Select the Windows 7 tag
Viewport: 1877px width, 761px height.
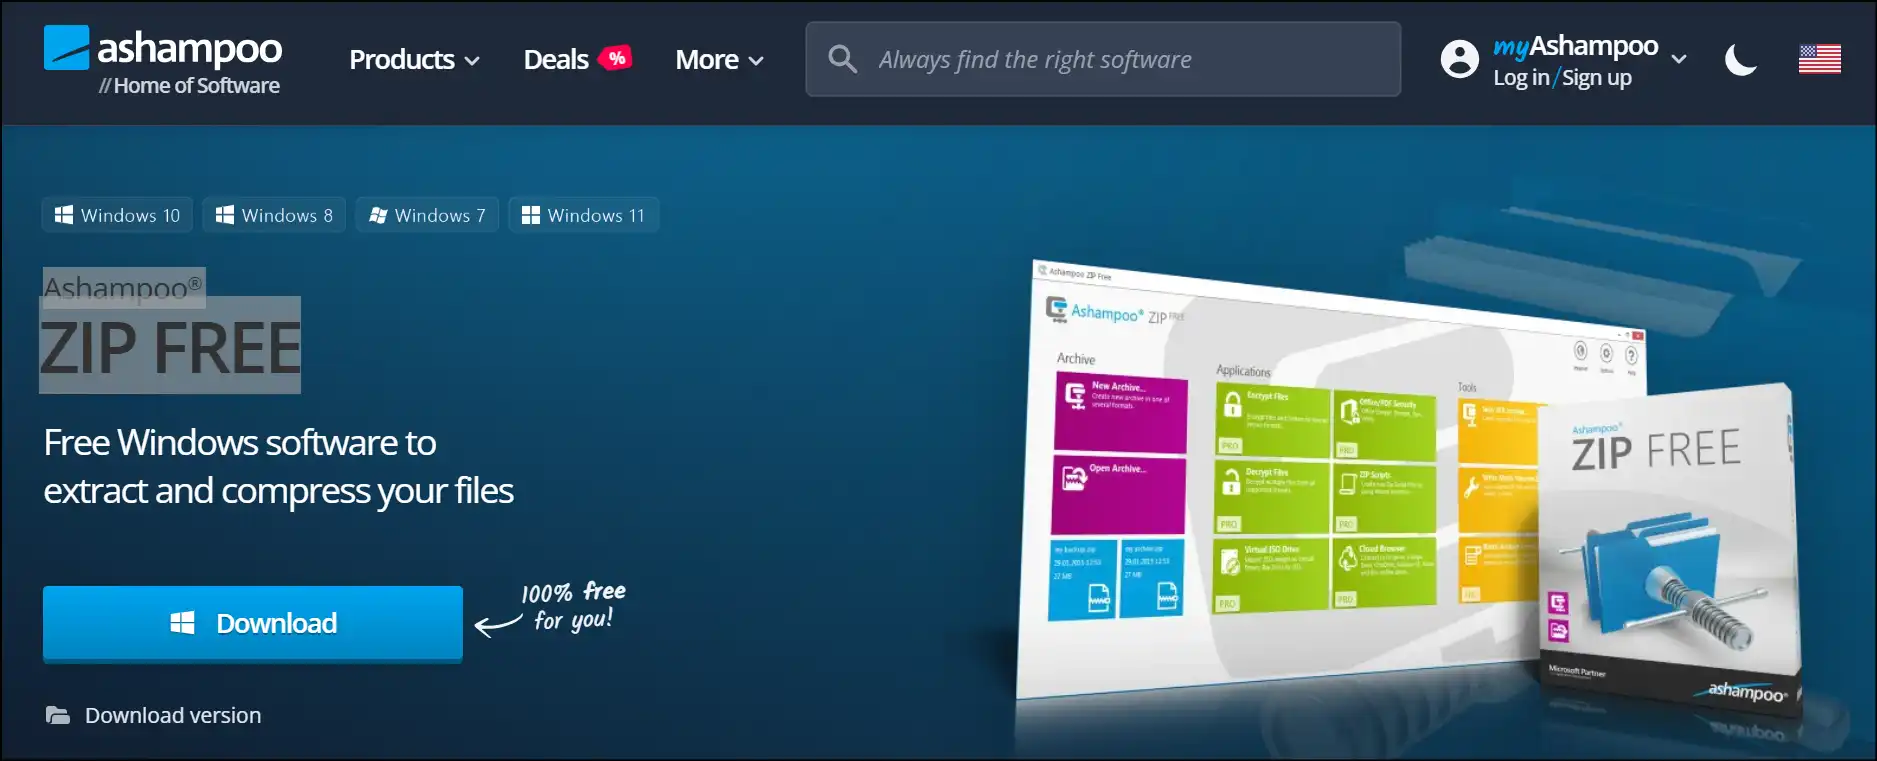tap(427, 215)
